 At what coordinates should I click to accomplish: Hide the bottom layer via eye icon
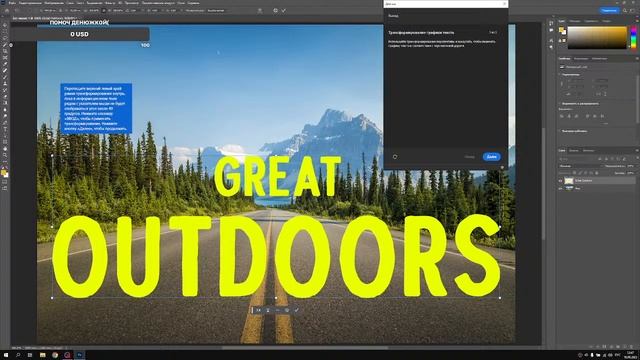pyautogui.click(x=560, y=189)
